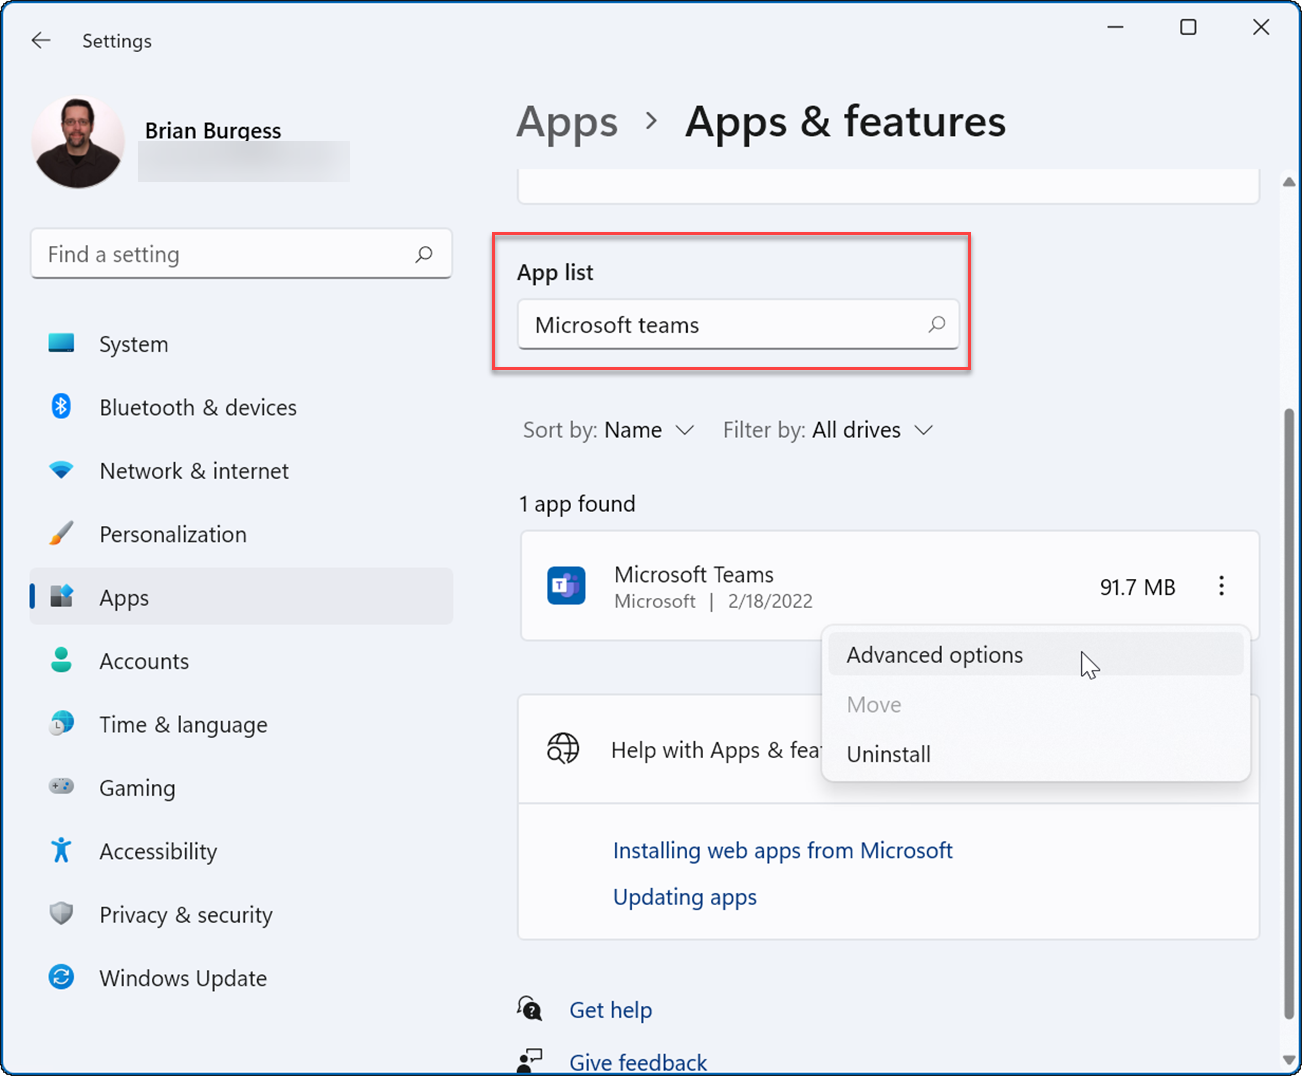Click the Give feedback link
1302x1076 pixels.
click(x=637, y=1062)
